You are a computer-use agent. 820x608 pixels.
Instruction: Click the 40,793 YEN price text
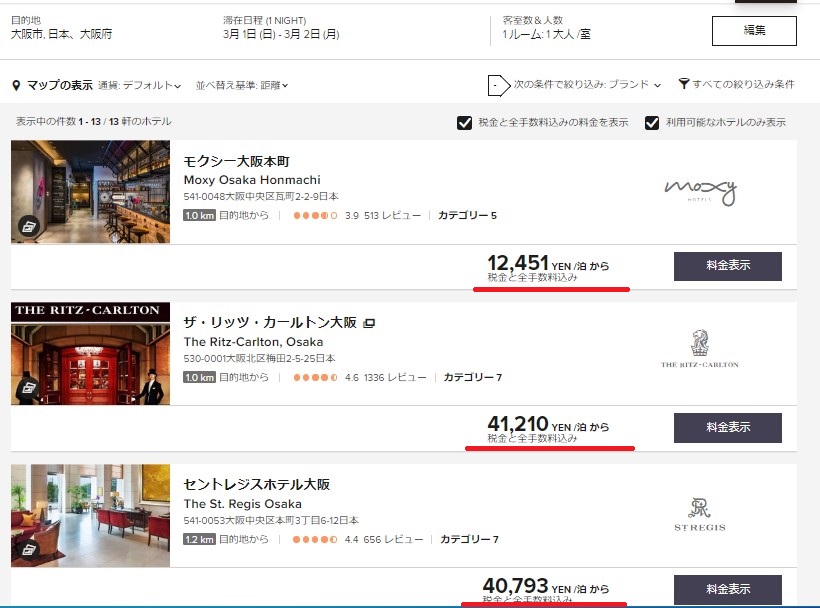point(546,586)
